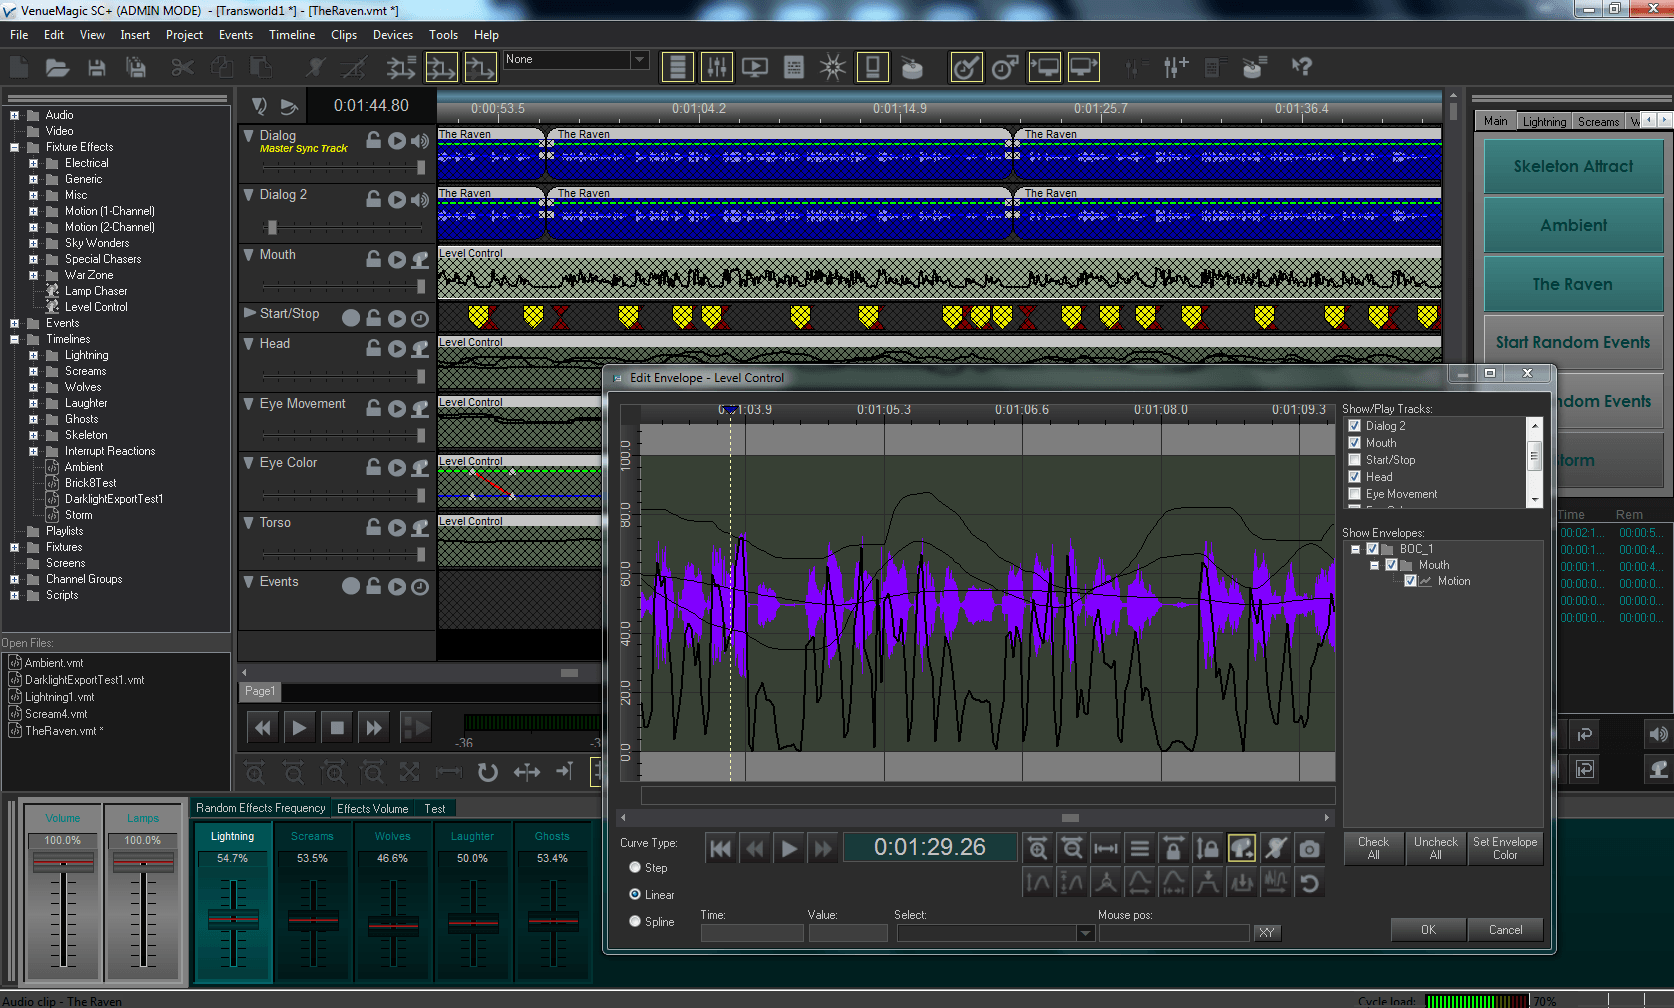
Task: Open file using the folder toolbar icon
Action: (x=57, y=68)
